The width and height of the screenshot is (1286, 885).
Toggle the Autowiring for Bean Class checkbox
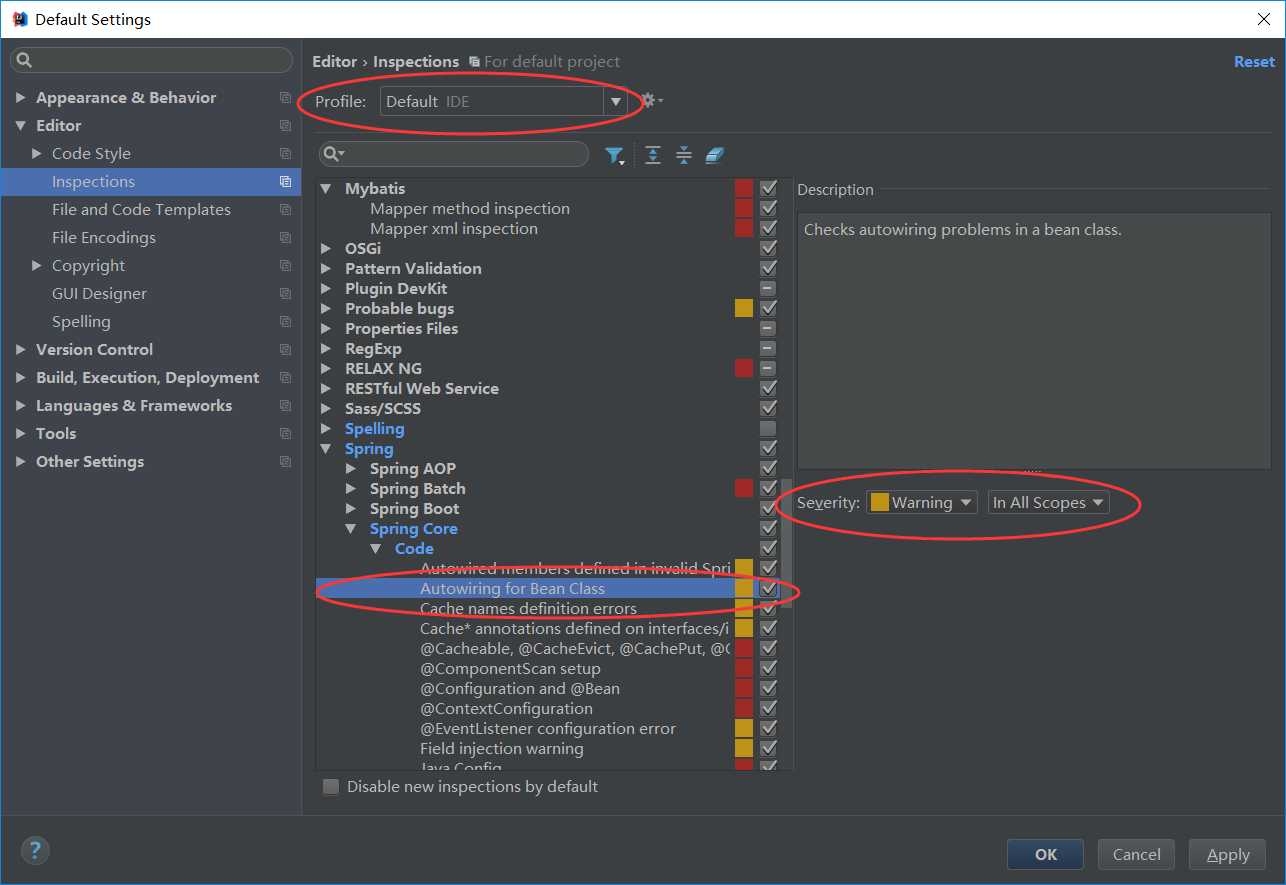pos(768,588)
